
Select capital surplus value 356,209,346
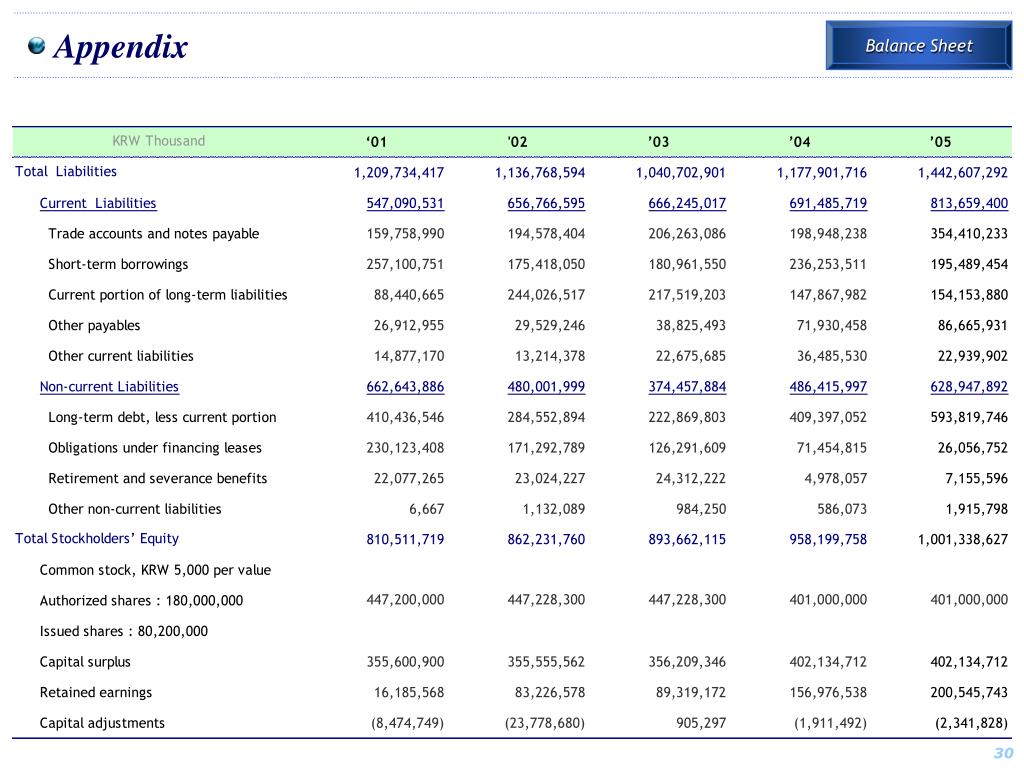click(687, 662)
